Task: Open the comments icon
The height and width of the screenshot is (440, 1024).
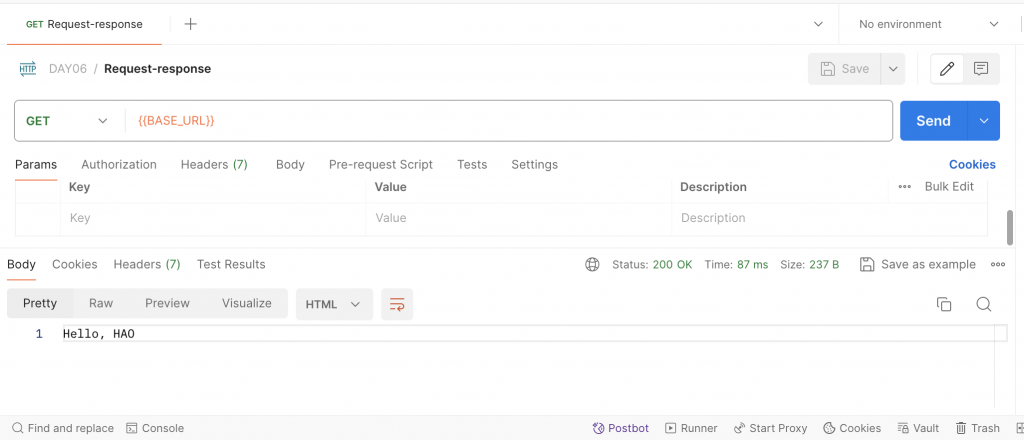Action: (981, 69)
